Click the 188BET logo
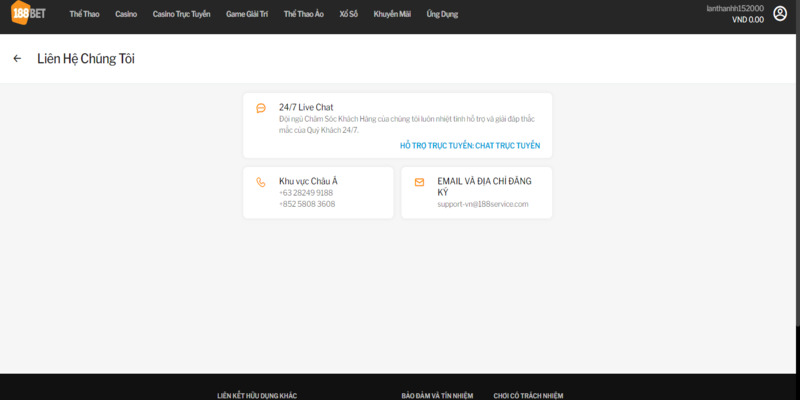The height and width of the screenshot is (400, 800). point(29,14)
